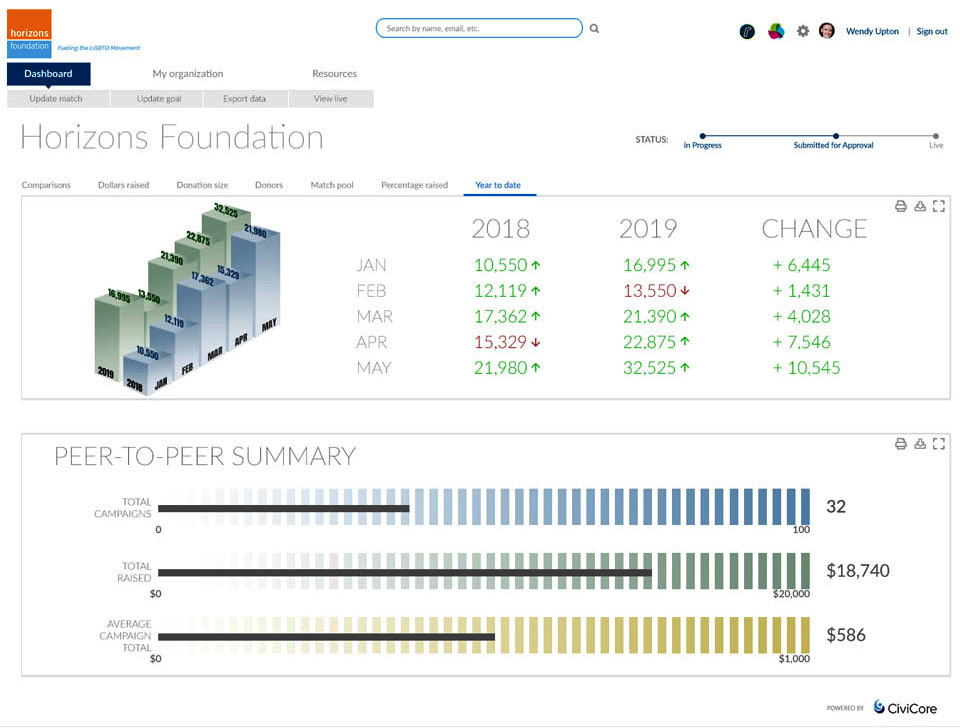Click the Submitted for Approval status marker

pos(835,136)
